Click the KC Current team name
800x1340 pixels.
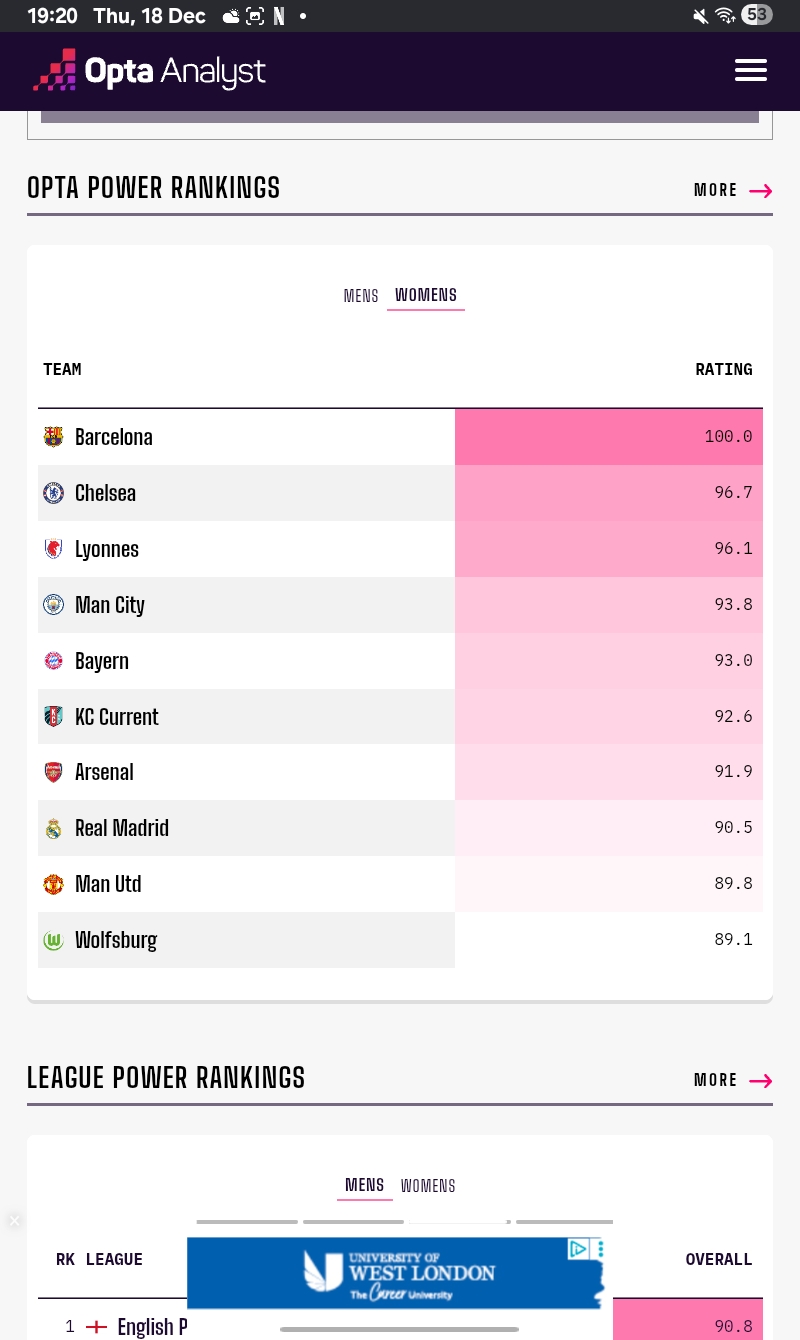click(x=117, y=717)
